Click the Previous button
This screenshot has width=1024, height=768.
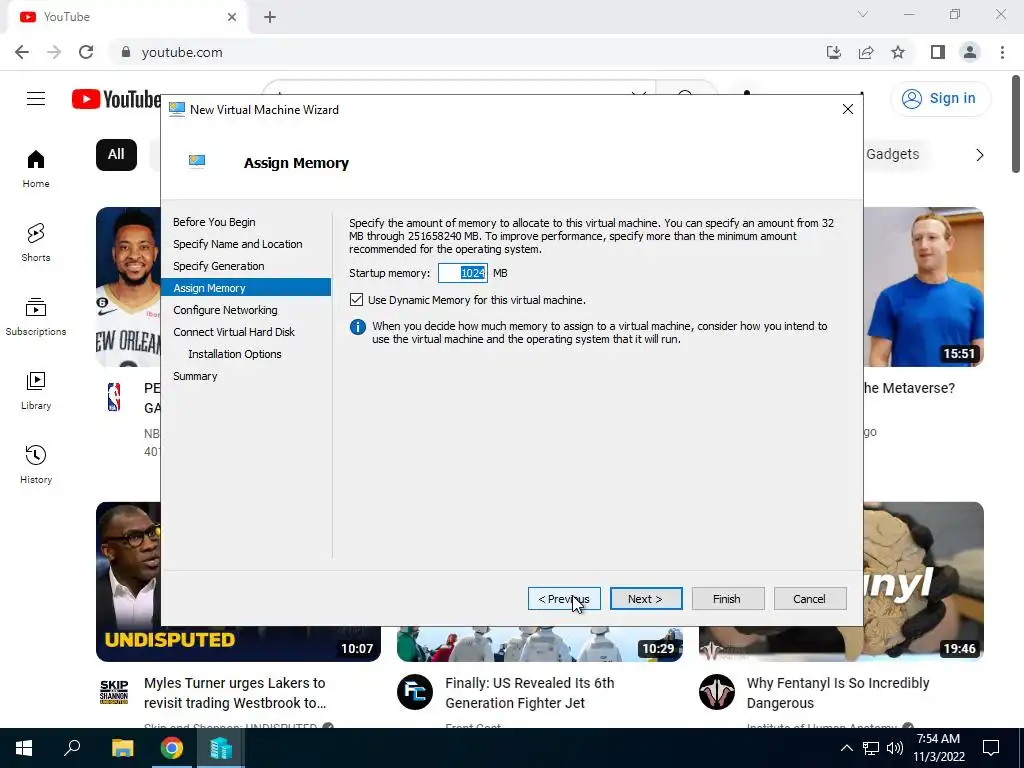(x=564, y=599)
